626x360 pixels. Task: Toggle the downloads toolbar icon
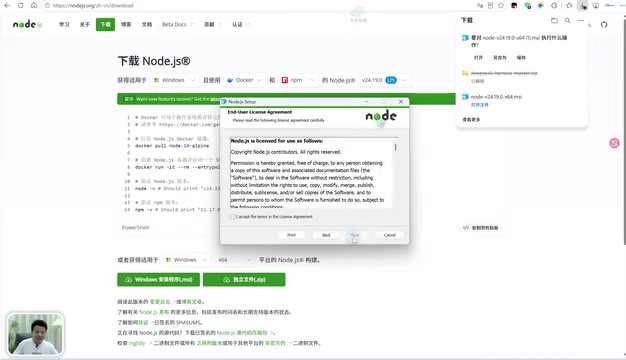click(x=583, y=6)
